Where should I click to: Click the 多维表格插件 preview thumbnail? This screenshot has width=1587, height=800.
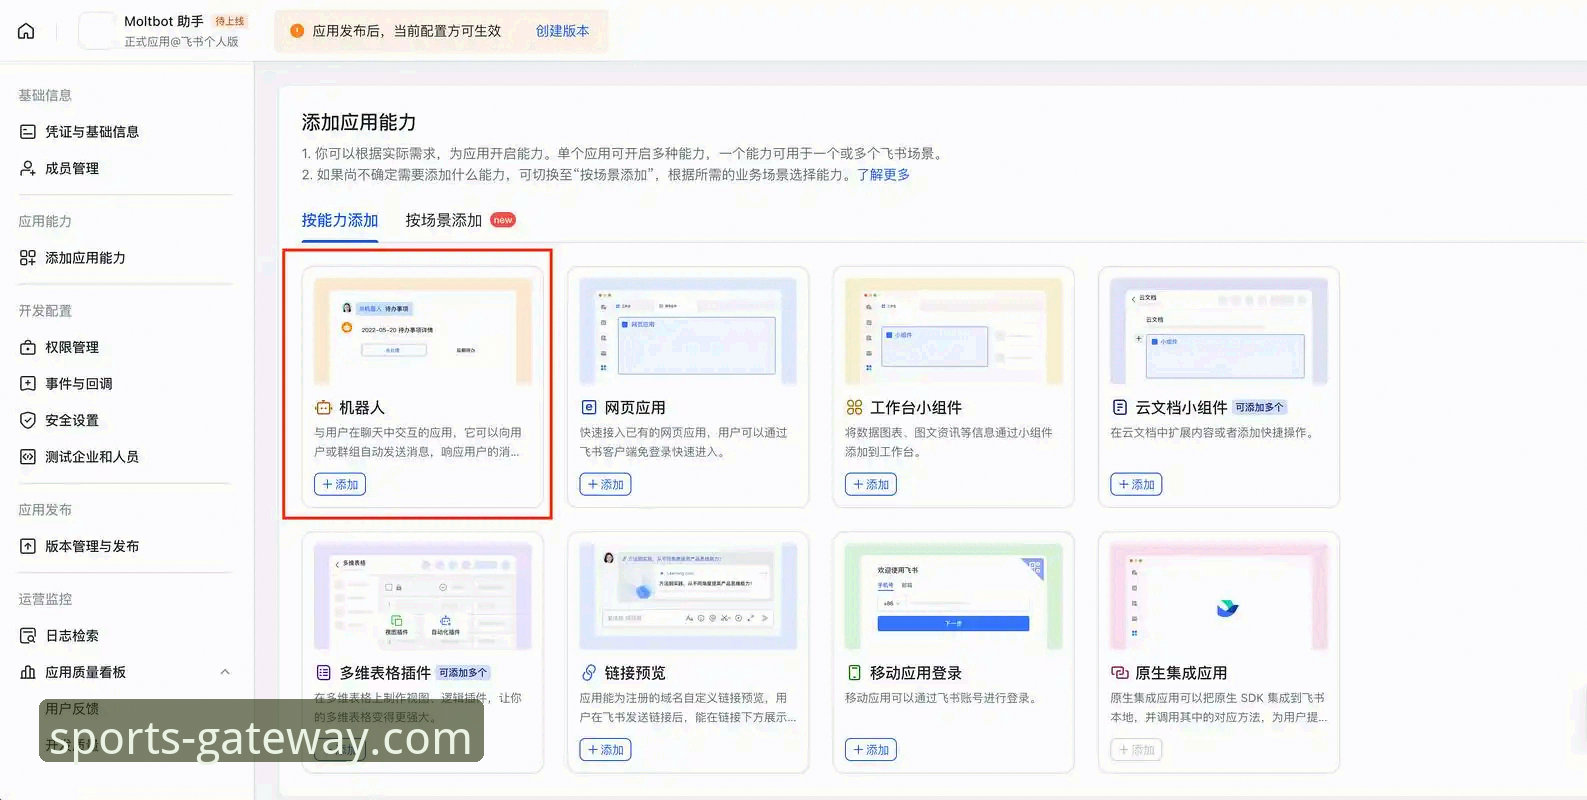tap(423, 597)
